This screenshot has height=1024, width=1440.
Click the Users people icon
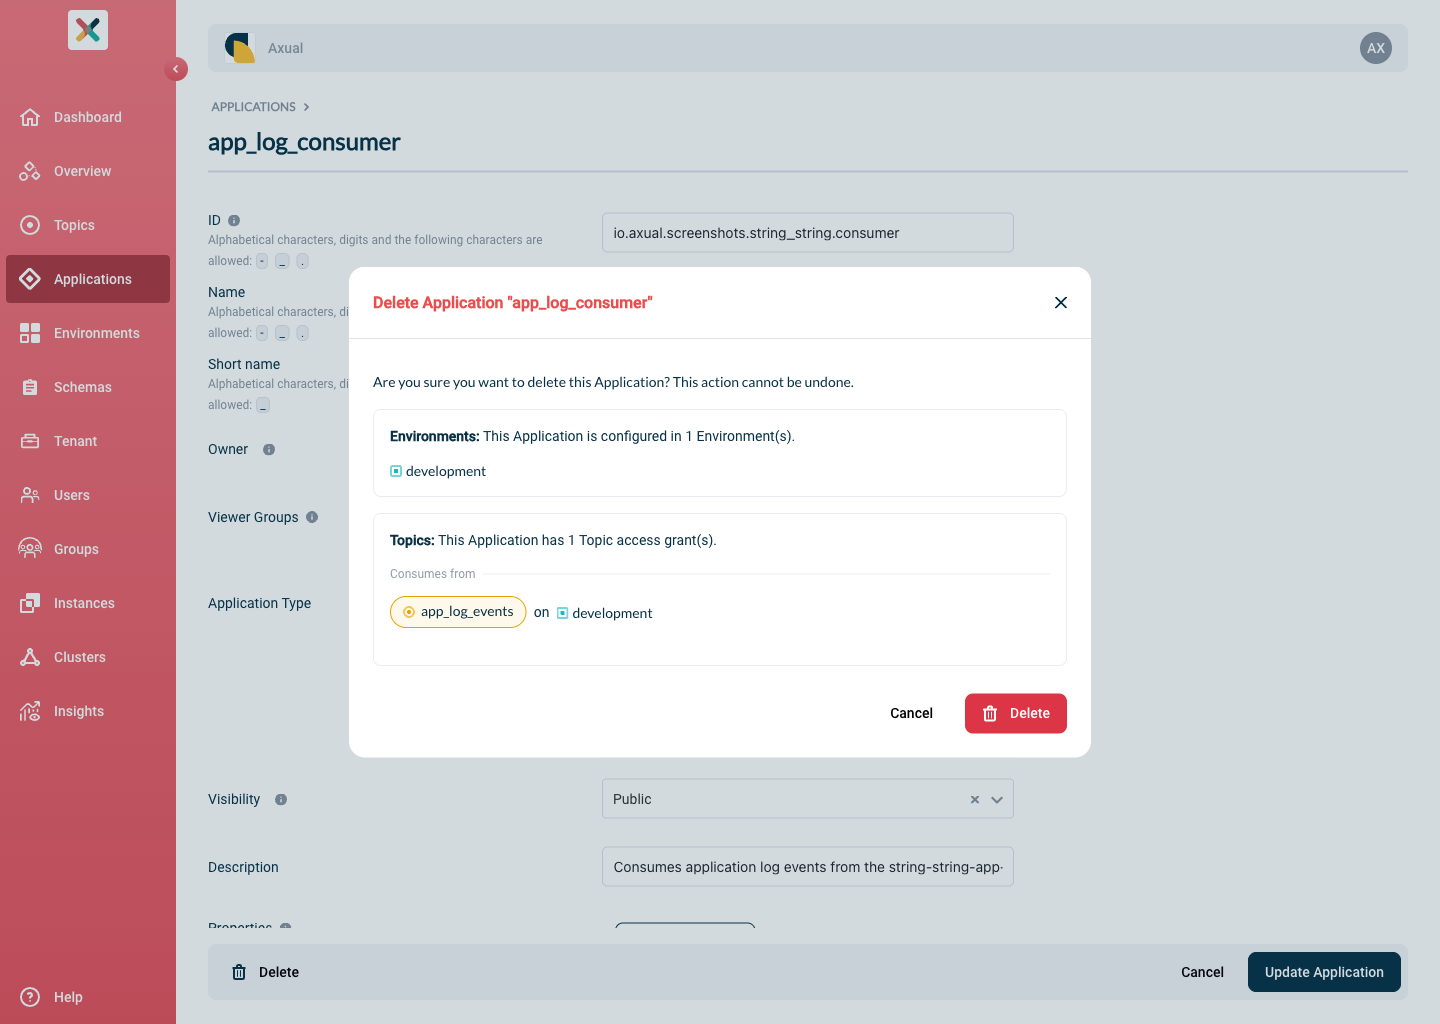(x=30, y=495)
